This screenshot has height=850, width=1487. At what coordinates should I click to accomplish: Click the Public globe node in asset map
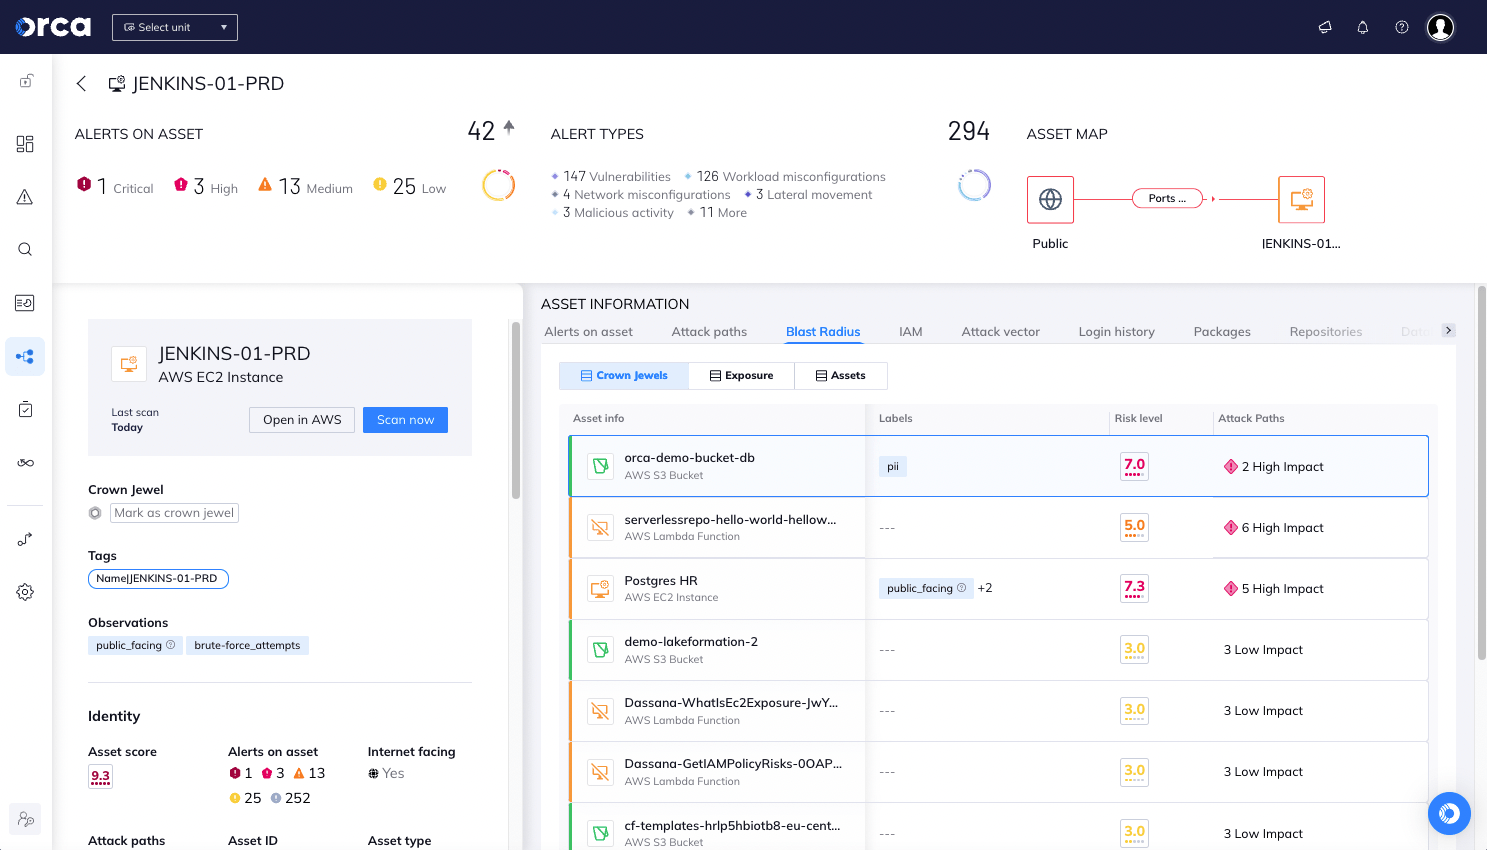[1050, 199]
